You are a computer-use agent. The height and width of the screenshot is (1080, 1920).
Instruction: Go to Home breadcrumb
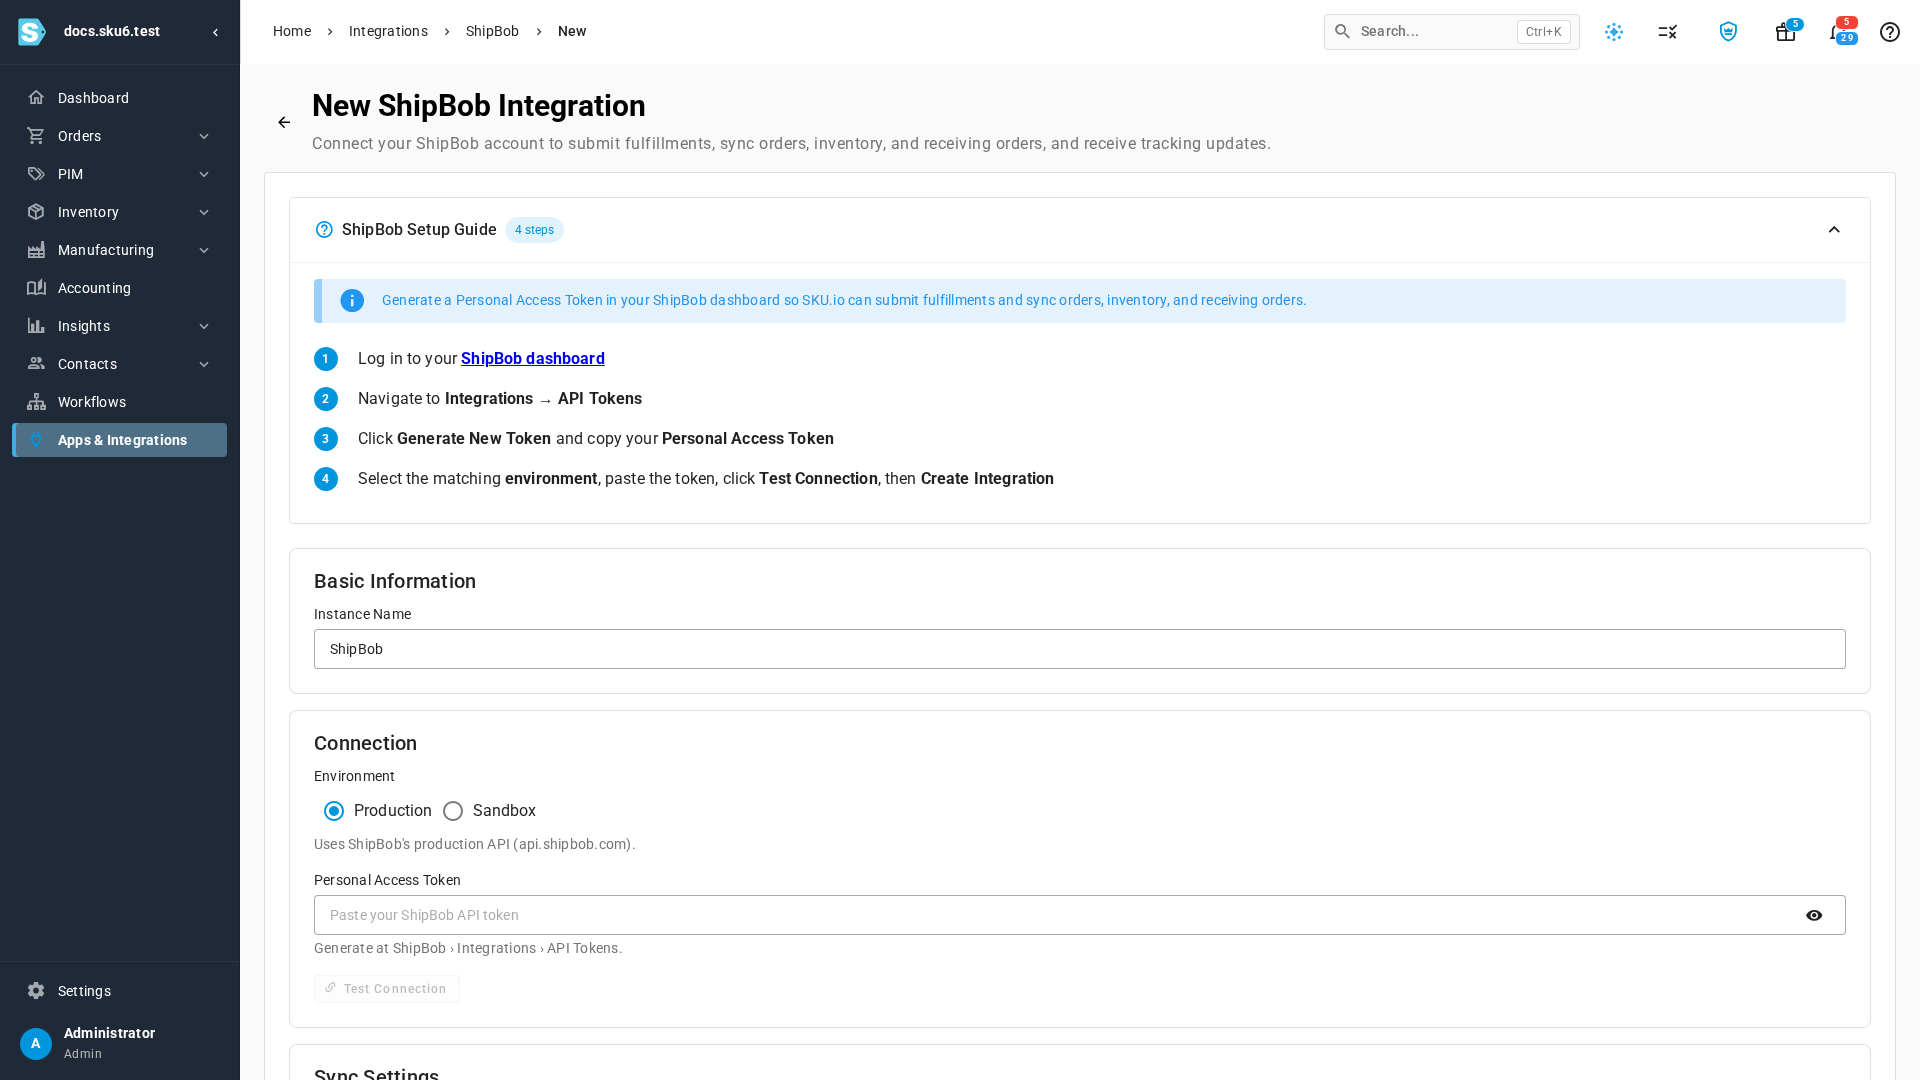coord(292,31)
